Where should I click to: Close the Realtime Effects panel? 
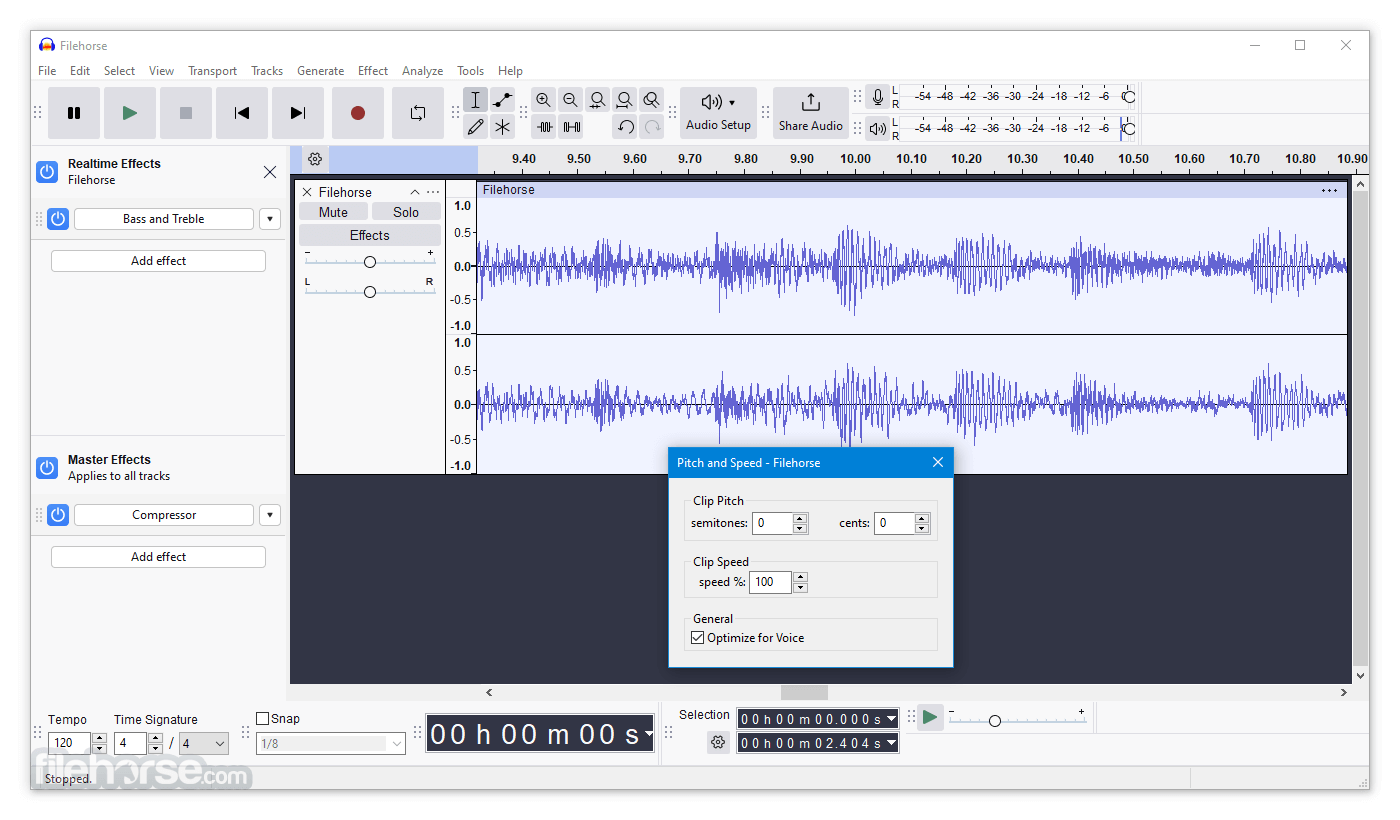click(270, 172)
